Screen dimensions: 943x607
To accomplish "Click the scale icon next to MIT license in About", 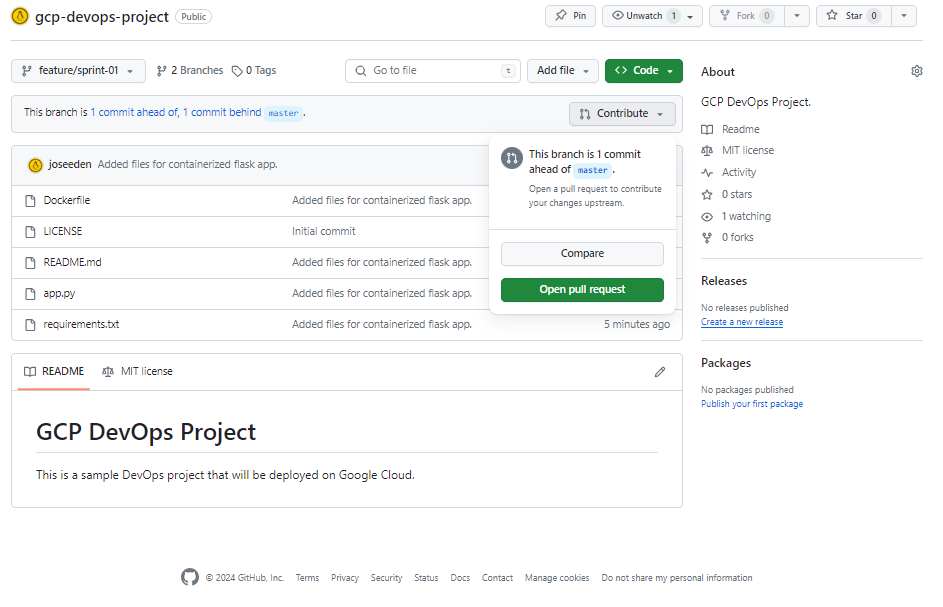I will pos(707,150).
